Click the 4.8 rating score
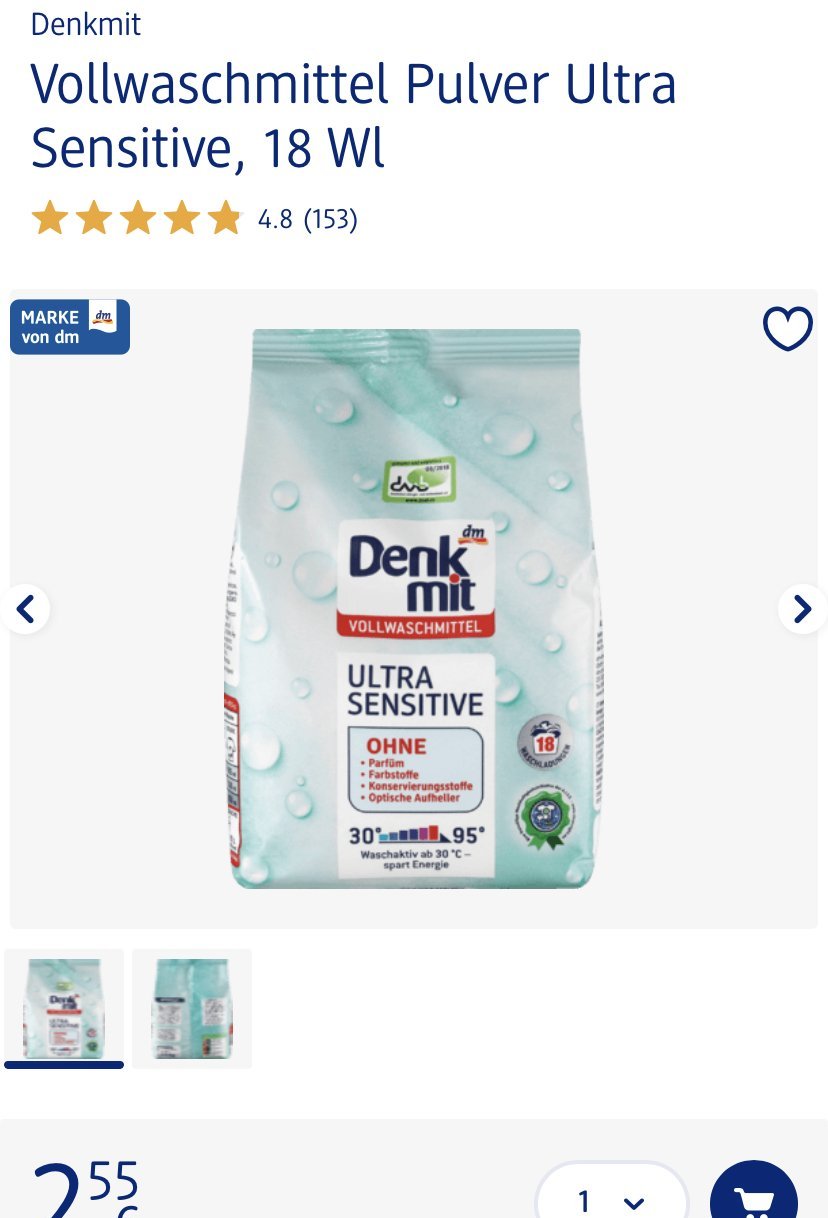The image size is (828, 1218). pyautogui.click(x=275, y=219)
